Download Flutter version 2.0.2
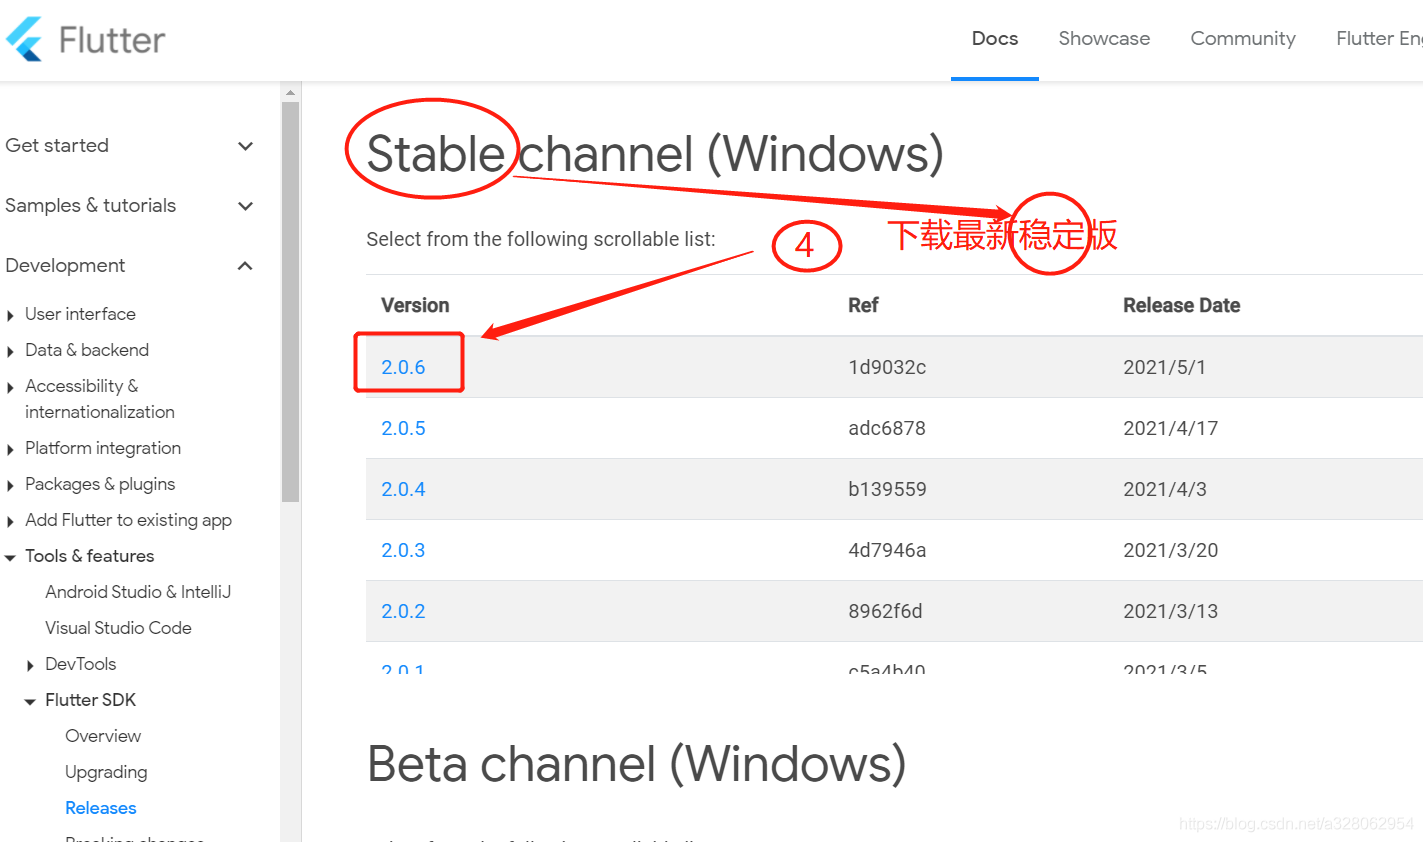This screenshot has width=1423, height=842. coord(403,611)
